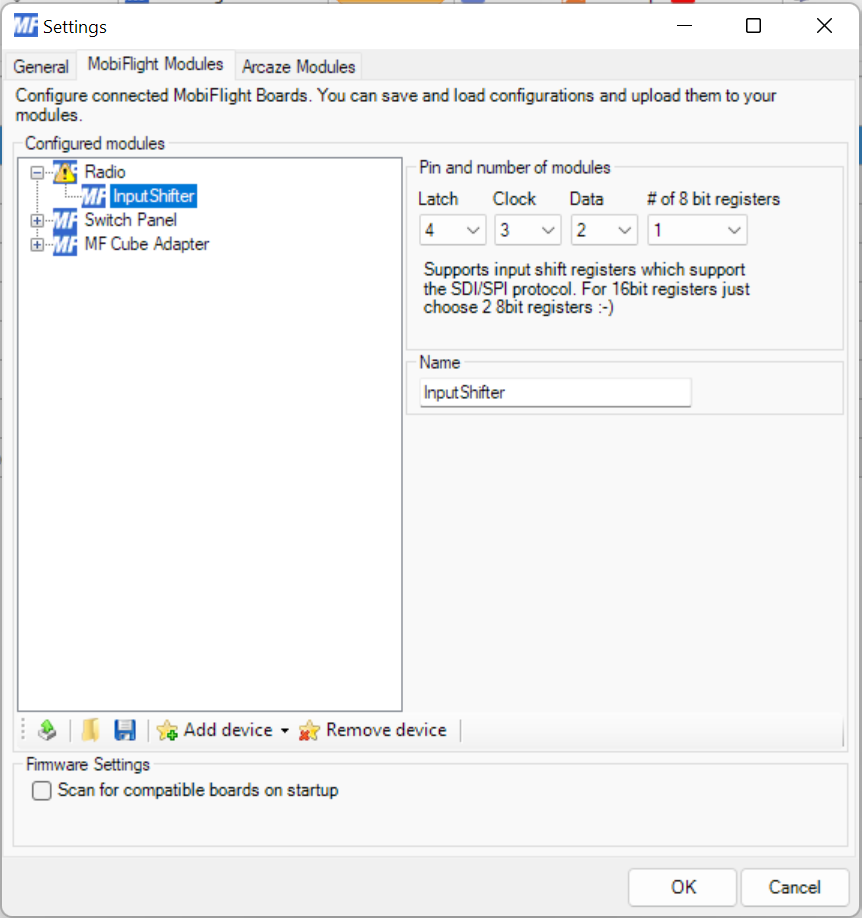This screenshot has height=918, width=862.
Task: Click the toolbar grip handle
Action: coord(23,730)
